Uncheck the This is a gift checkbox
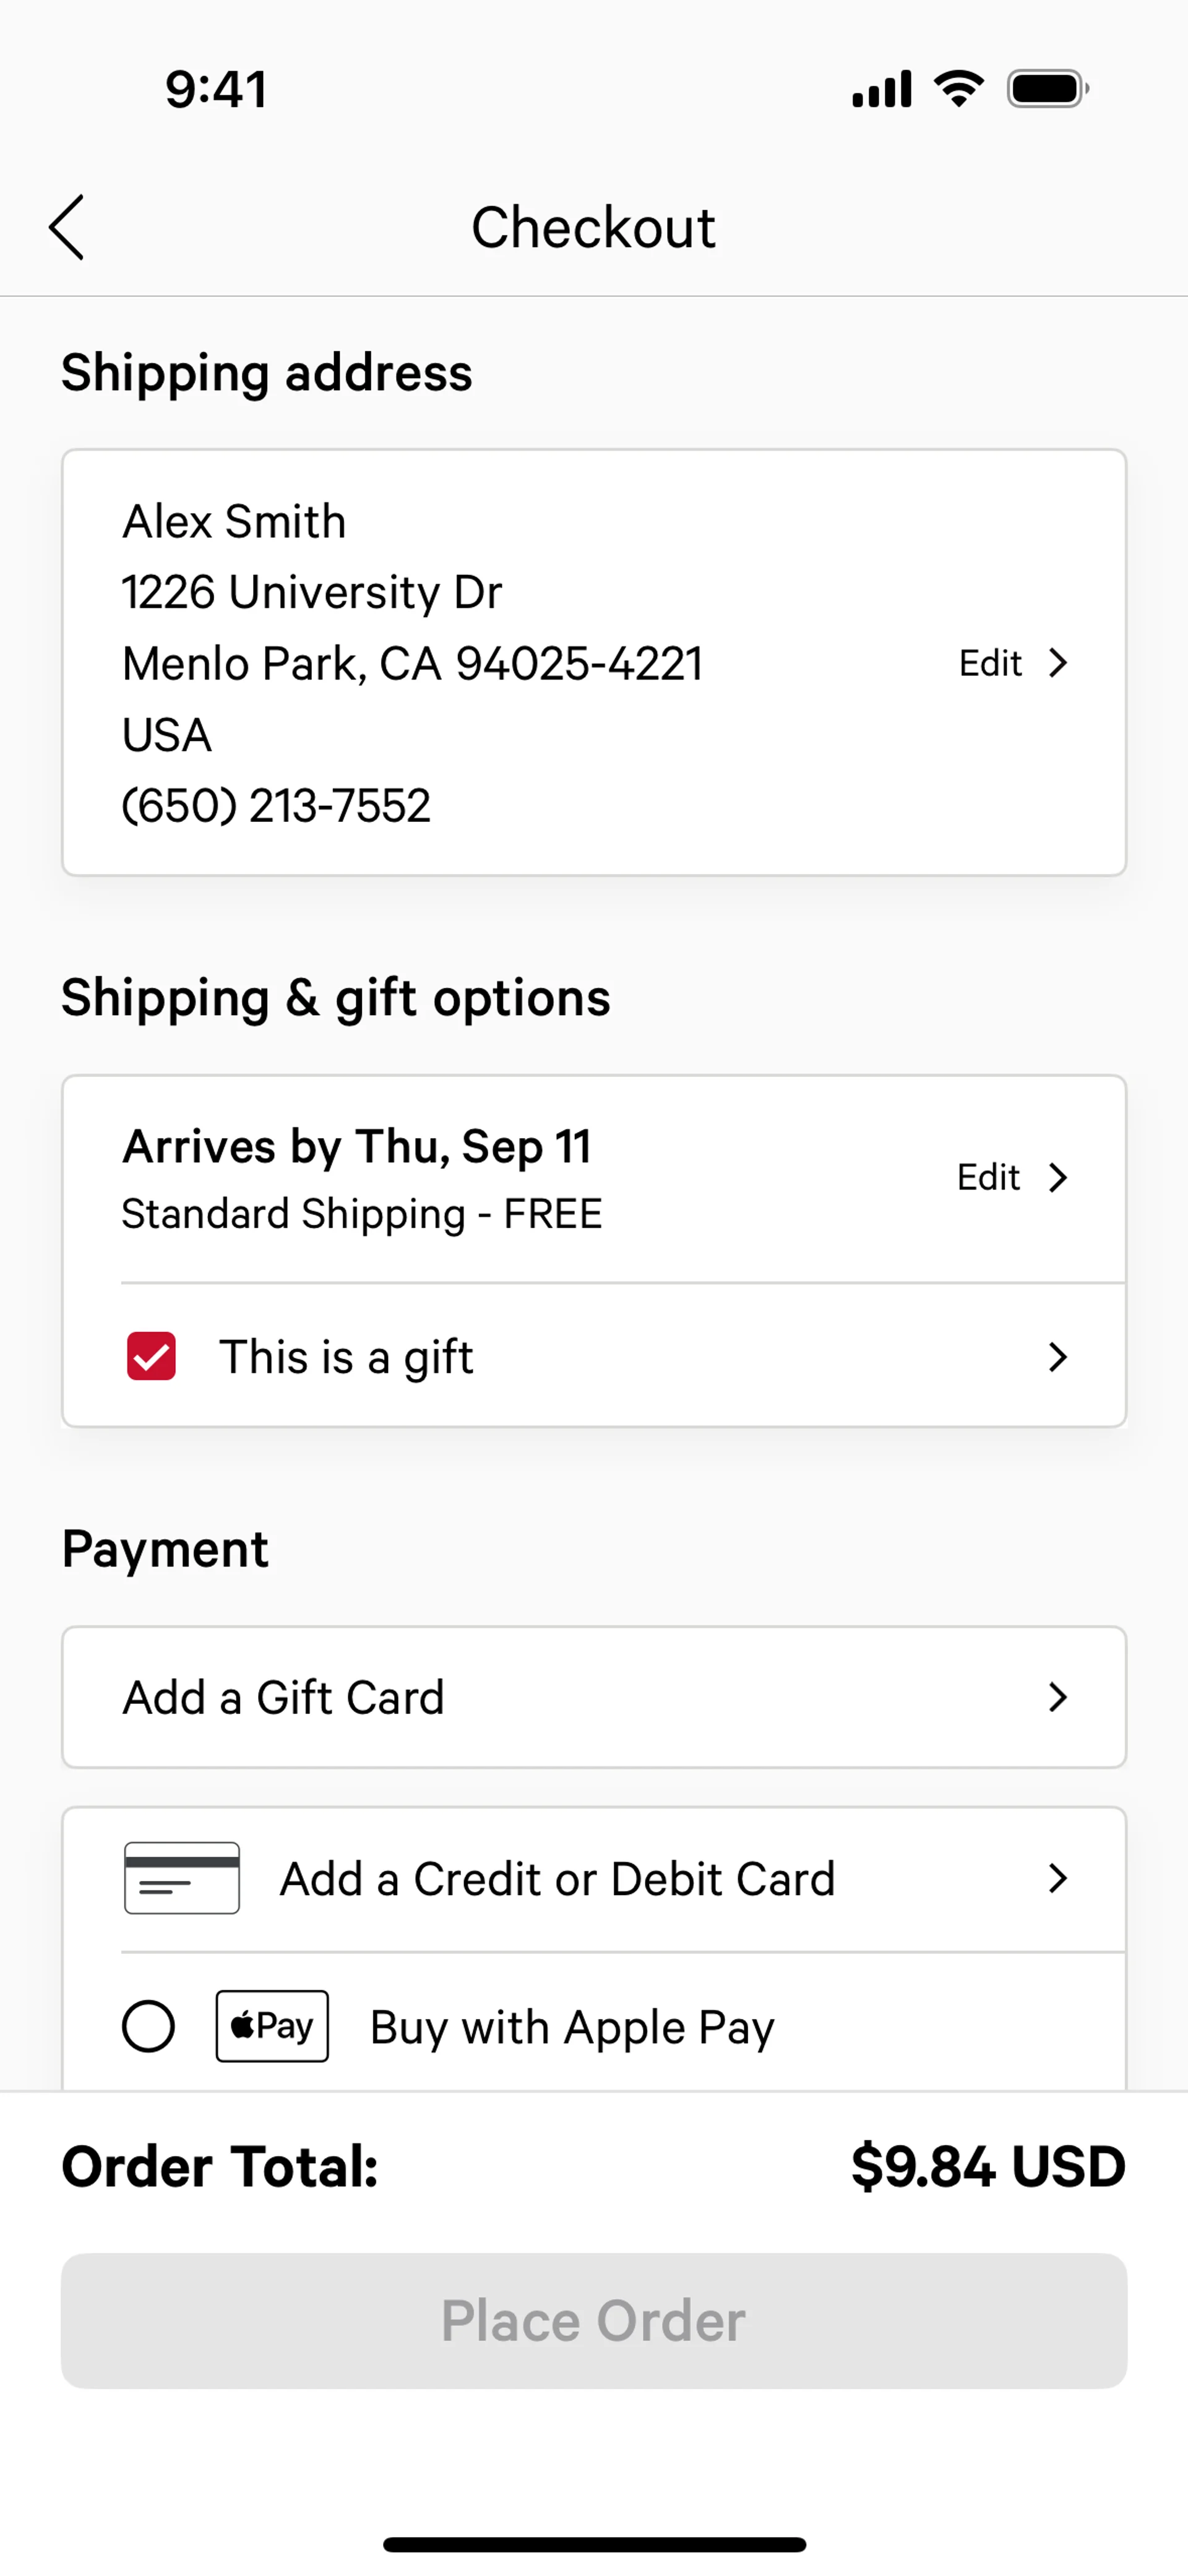The width and height of the screenshot is (1188, 2576). 151,1356
